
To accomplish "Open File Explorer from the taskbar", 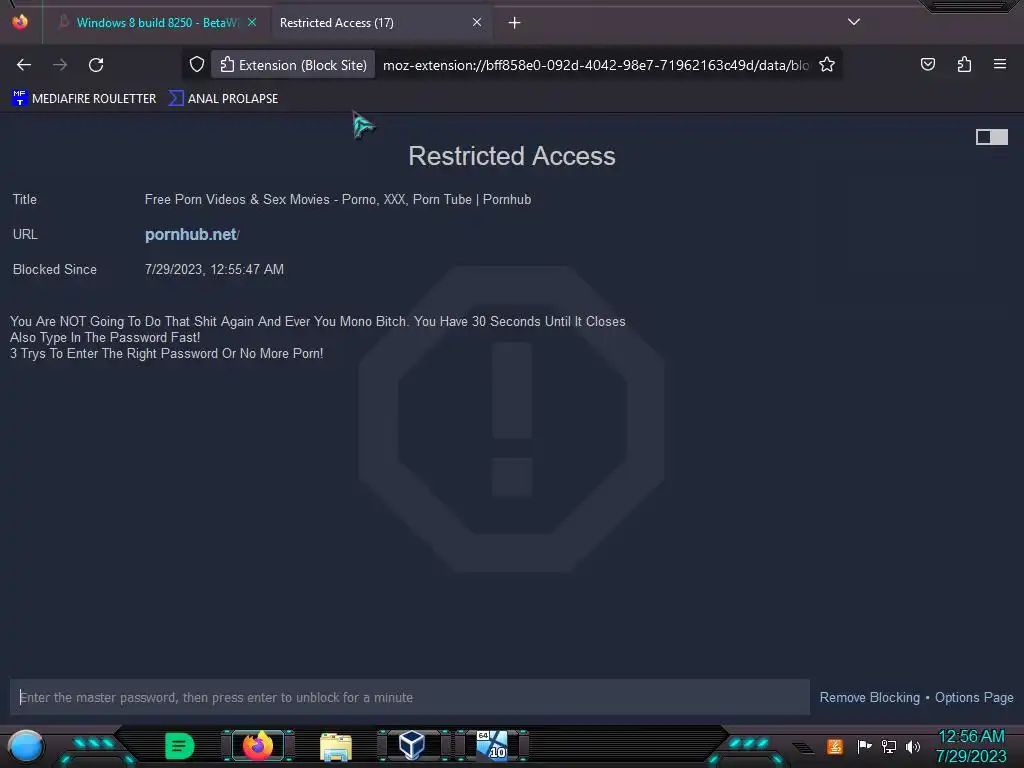I will pyautogui.click(x=336, y=746).
